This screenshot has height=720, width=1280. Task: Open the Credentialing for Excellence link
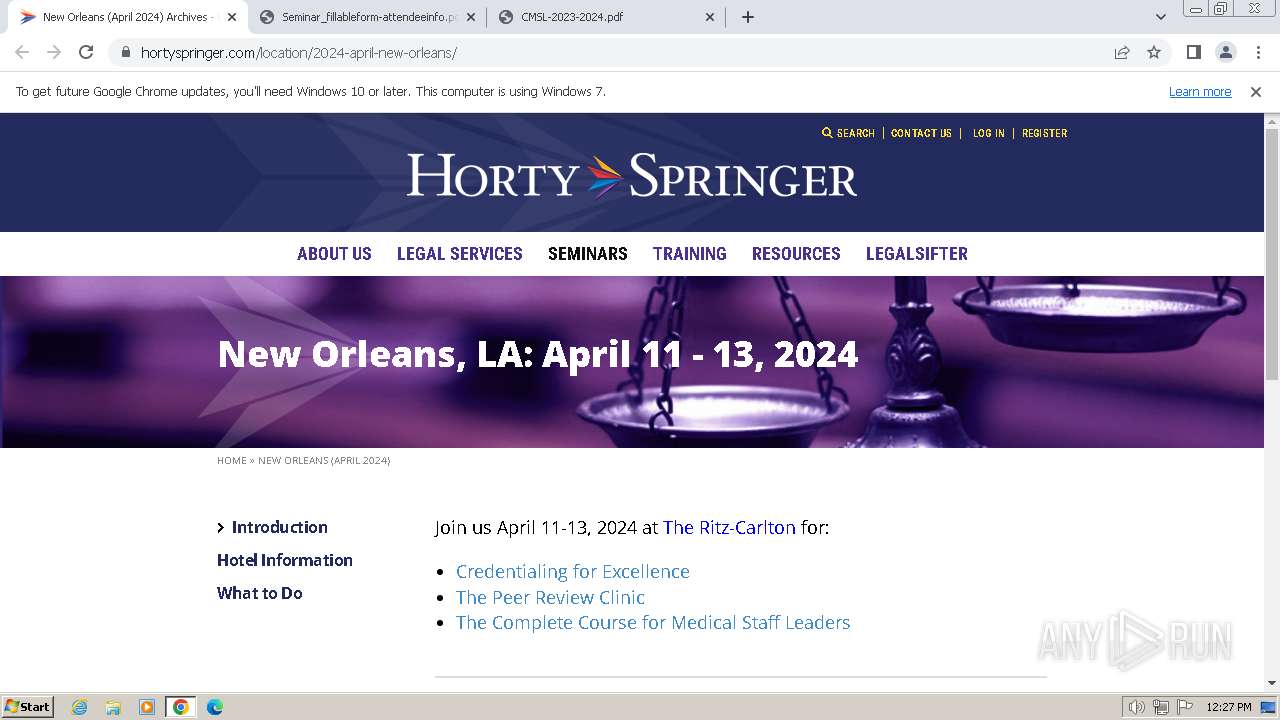pos(573,571)
